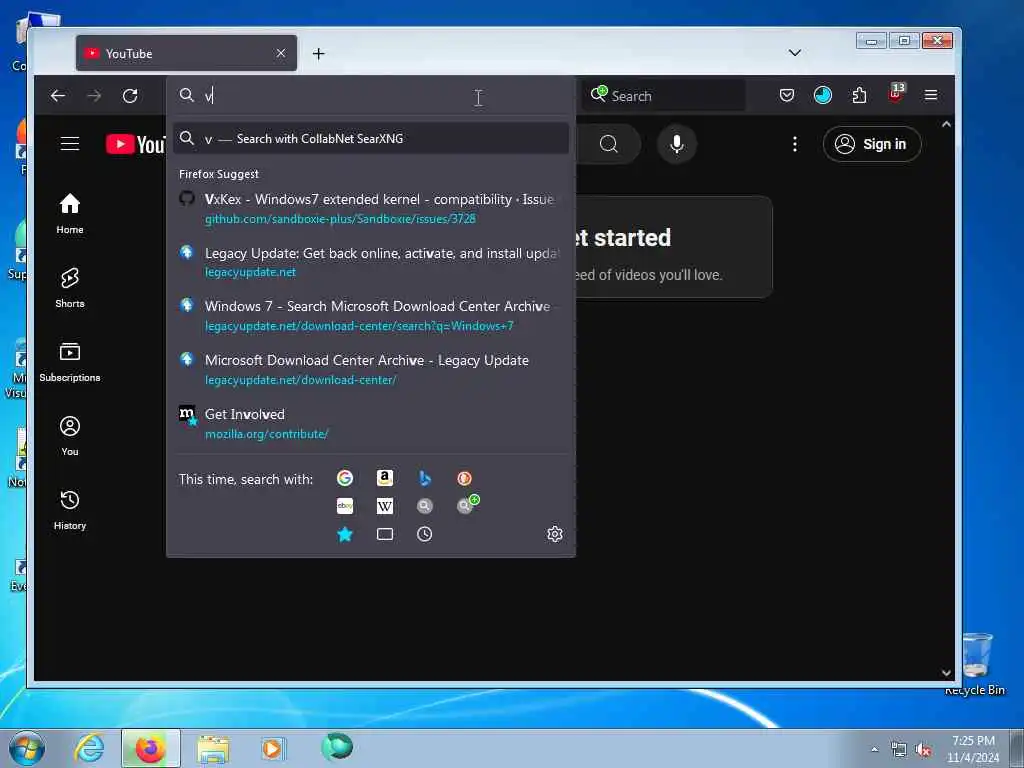The height and width of the screenshot is (768, 1024).
Task: Open History in YouTube sidebar
Action: (70, 509)
